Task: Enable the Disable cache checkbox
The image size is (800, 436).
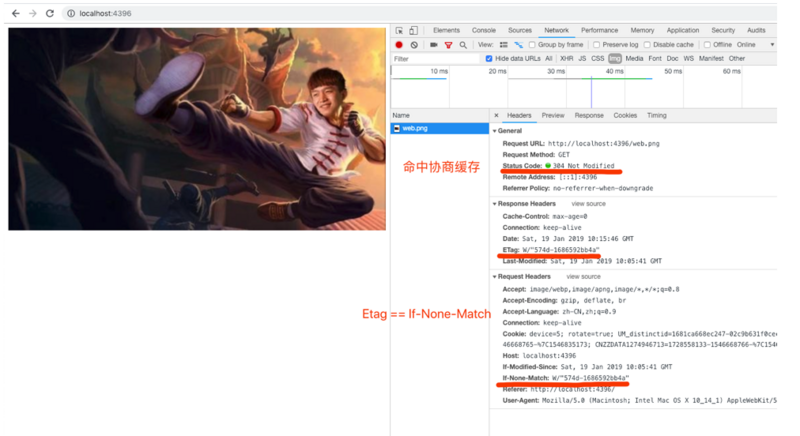Action: [647, 45]
